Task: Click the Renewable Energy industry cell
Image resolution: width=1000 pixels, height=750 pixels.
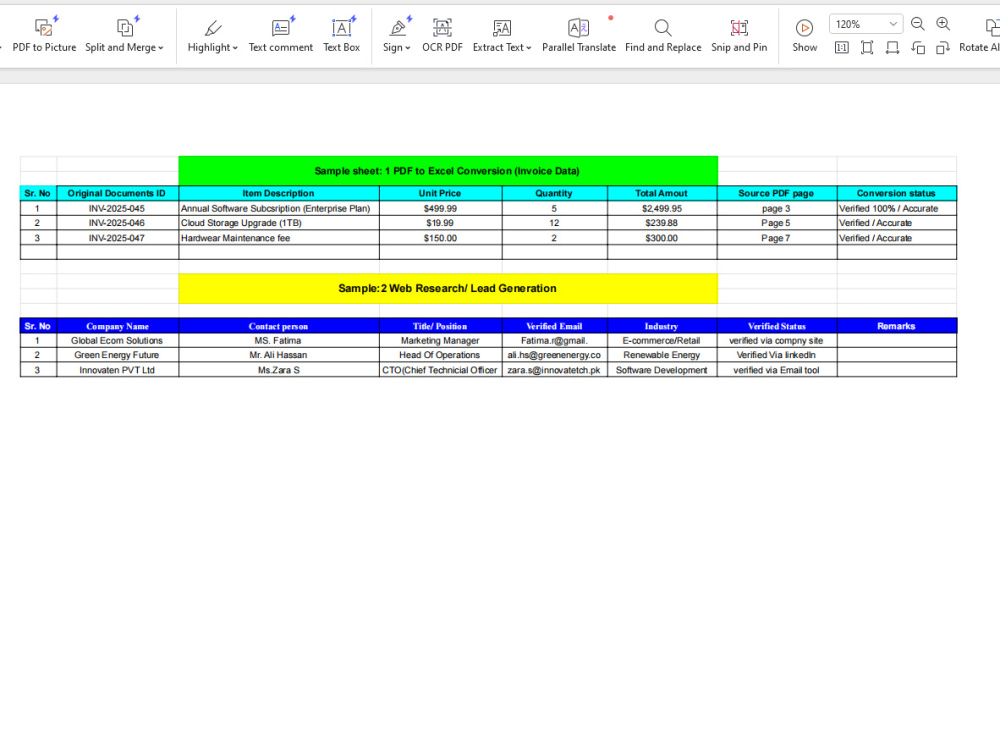Action: (662, 355)
